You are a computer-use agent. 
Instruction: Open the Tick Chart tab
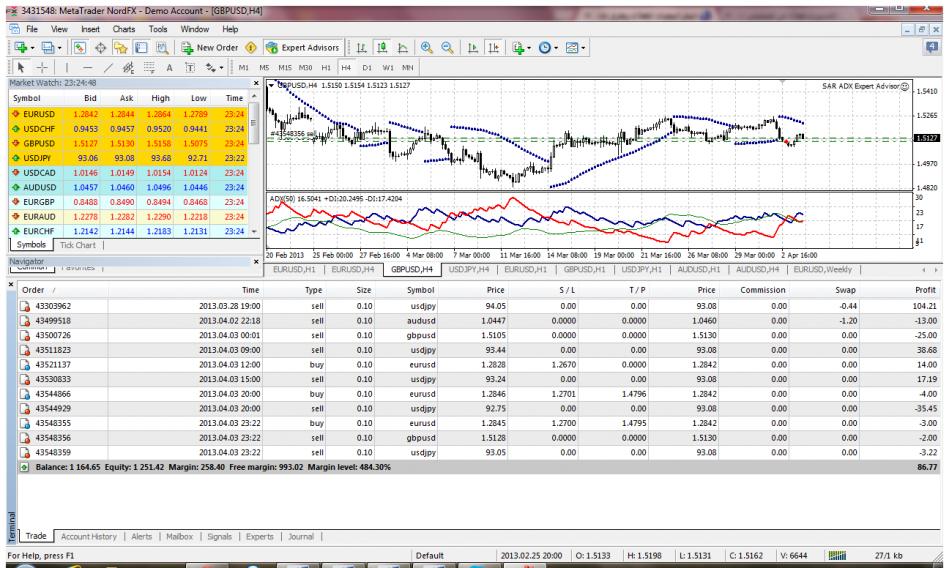pyautogui.click(x=78, y=244)
